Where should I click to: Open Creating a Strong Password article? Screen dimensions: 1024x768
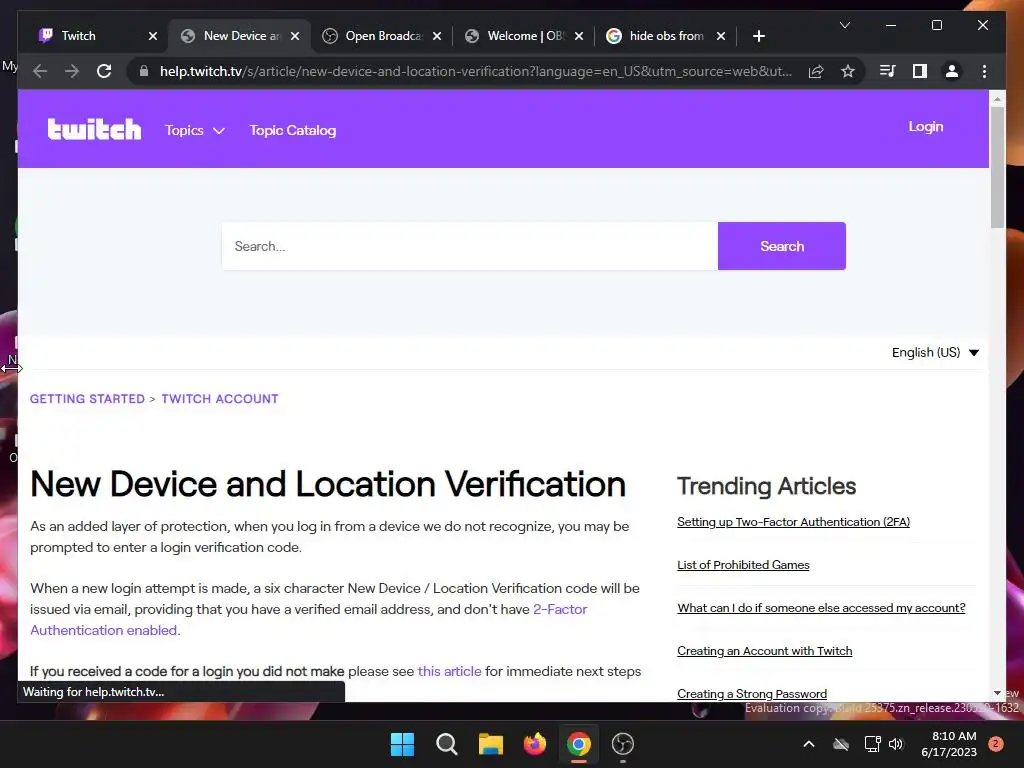pos(752,694)
